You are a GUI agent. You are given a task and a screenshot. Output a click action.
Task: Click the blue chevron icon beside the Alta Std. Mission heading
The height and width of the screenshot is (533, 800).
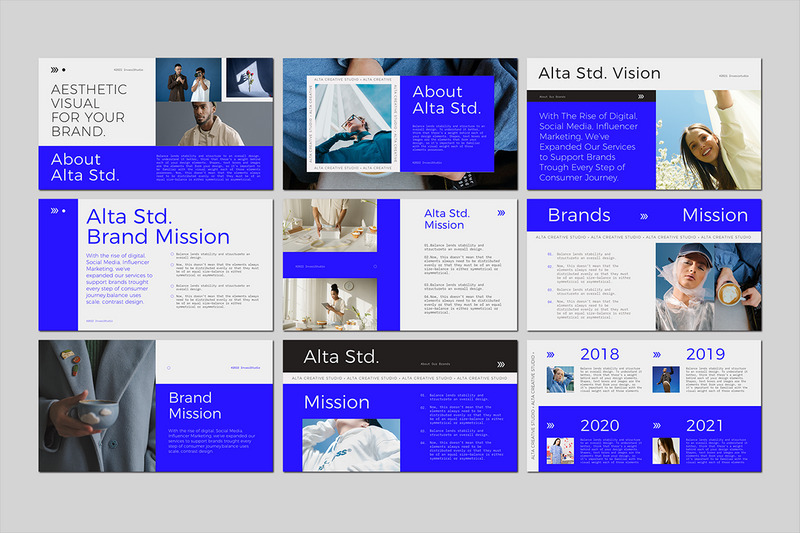(501, 213)
